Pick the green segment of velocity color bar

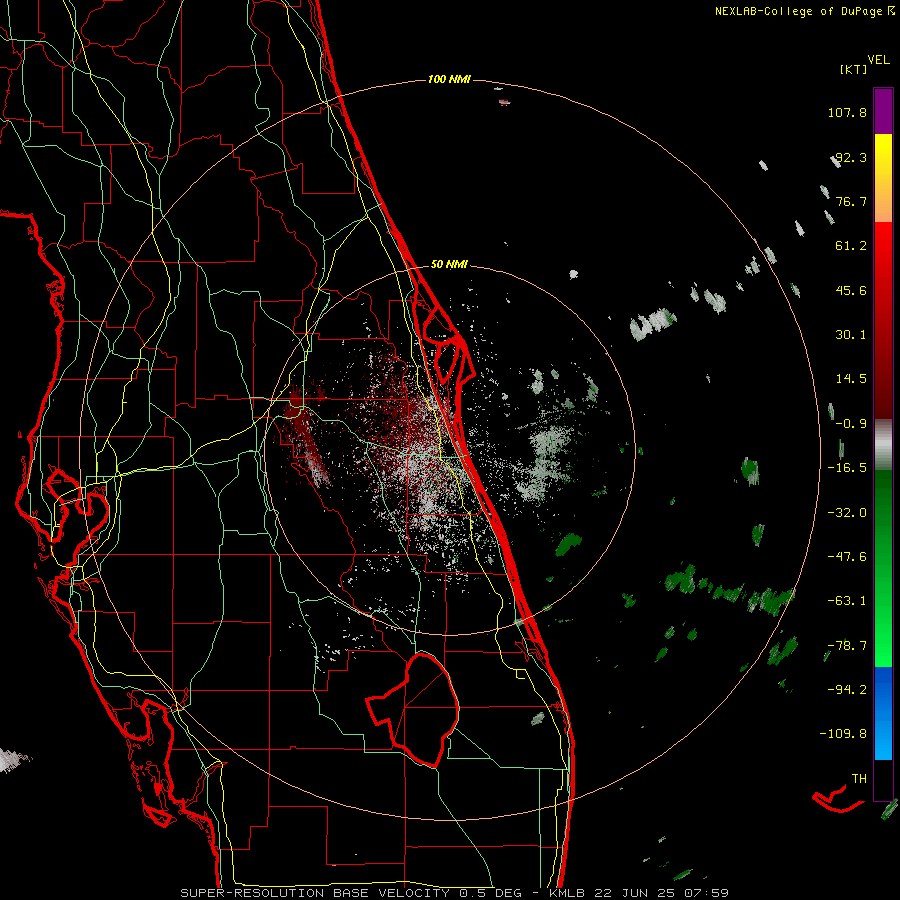(x=883, y=568)
